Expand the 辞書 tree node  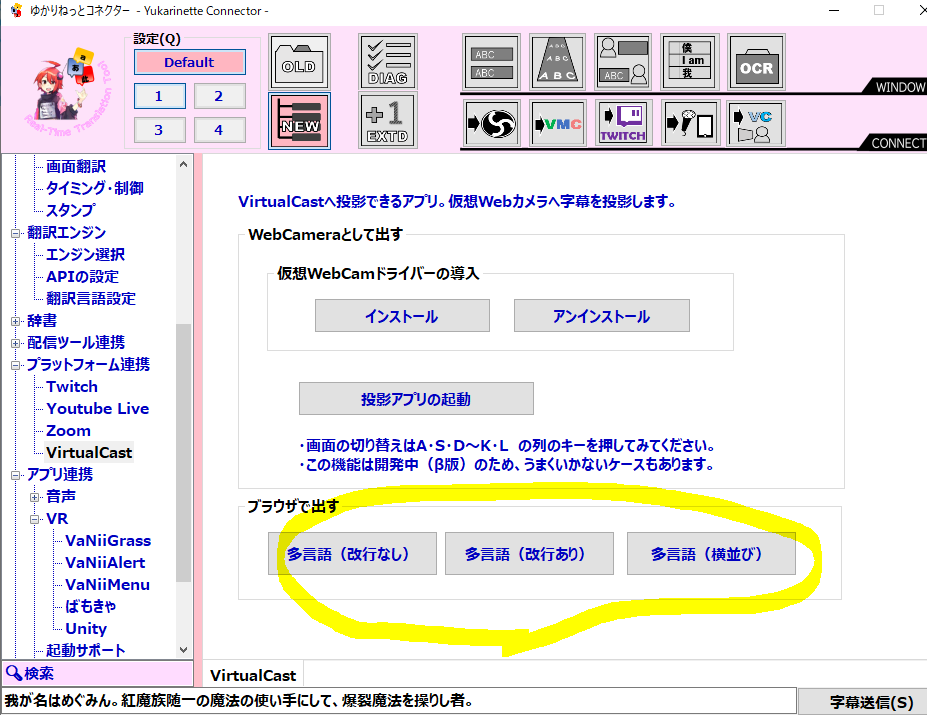tap(15, 321)
